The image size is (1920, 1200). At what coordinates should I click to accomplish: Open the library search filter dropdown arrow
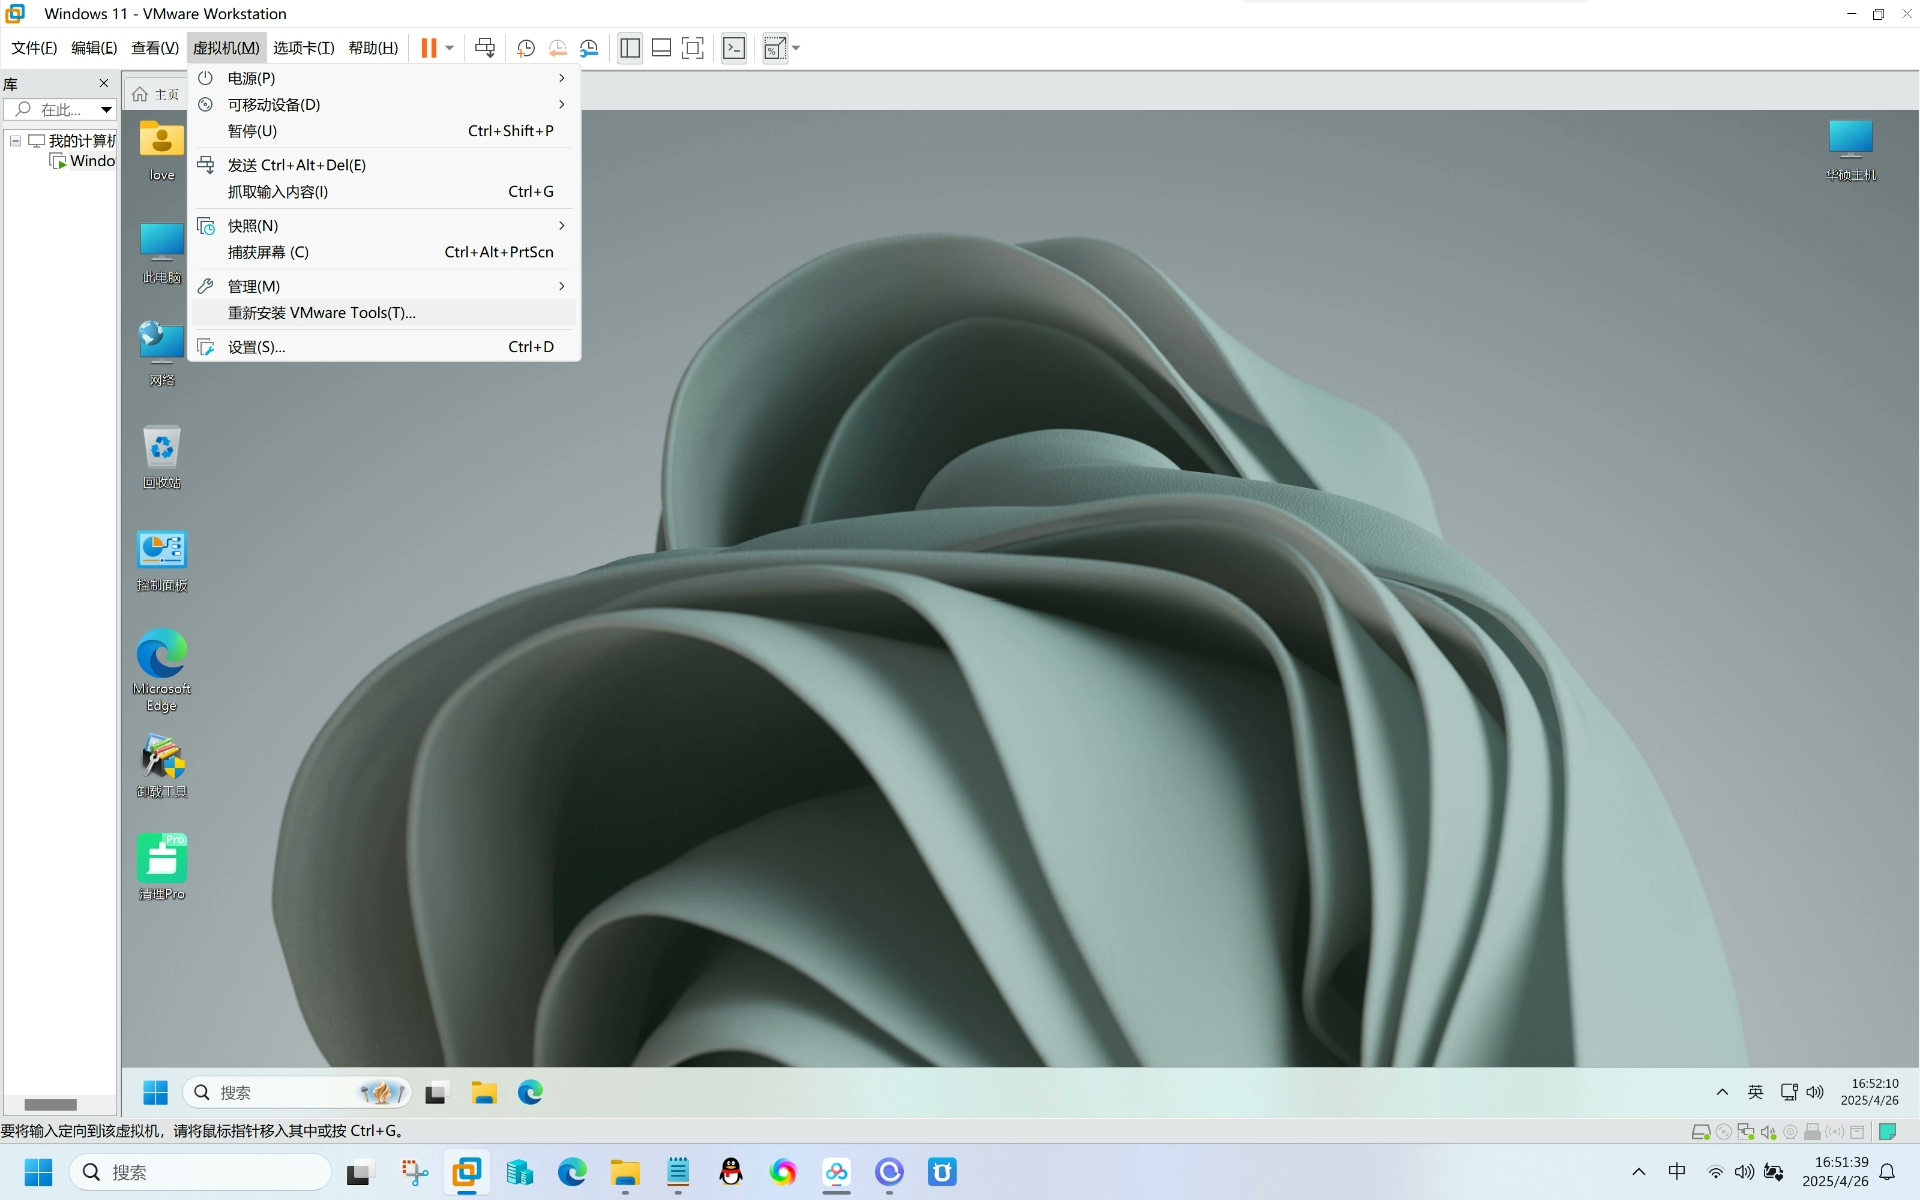pos(105,110)
